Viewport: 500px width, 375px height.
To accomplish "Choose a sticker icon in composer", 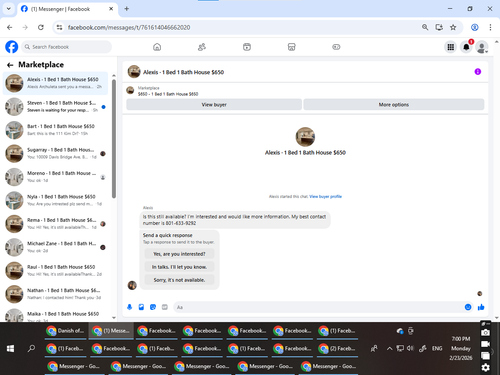I will click(153, 307).
